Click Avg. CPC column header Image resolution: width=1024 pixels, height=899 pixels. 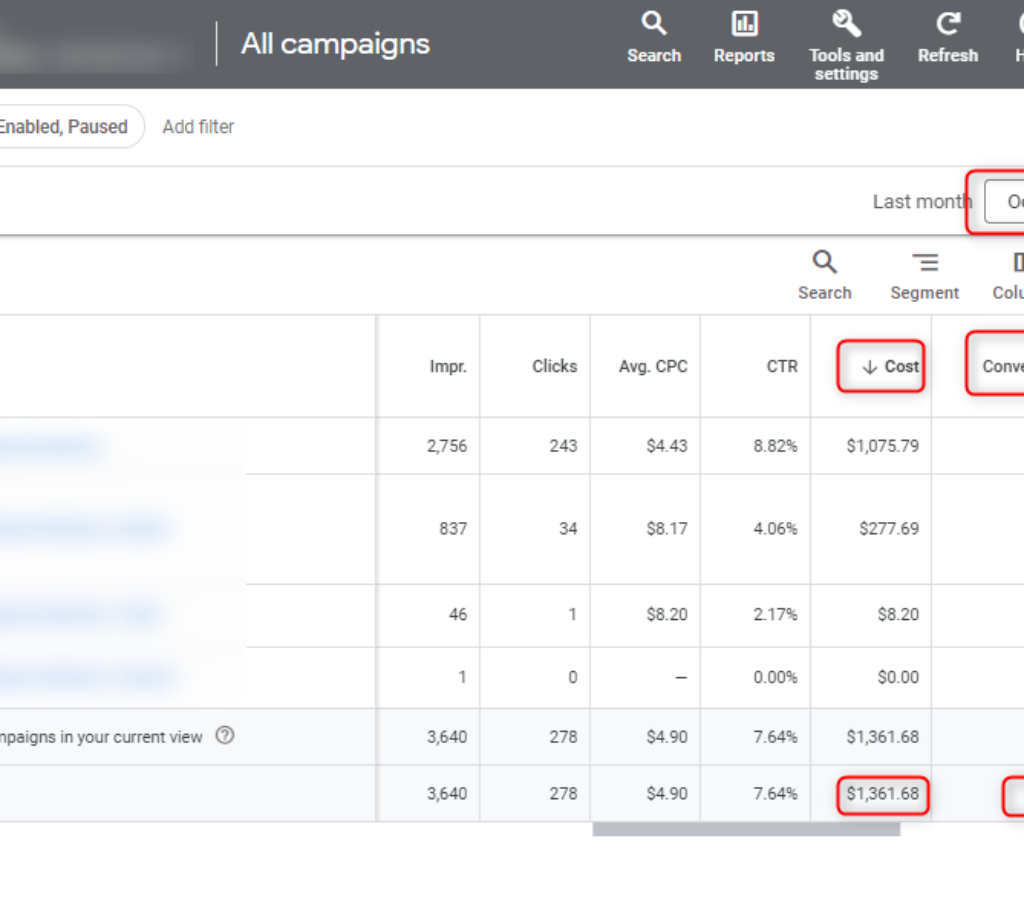[653, 366]
